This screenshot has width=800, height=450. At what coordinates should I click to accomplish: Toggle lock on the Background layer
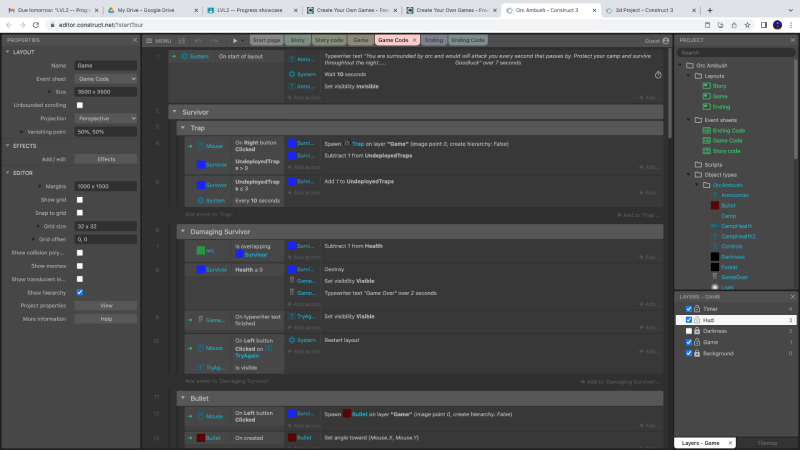[x=697, y=353]
